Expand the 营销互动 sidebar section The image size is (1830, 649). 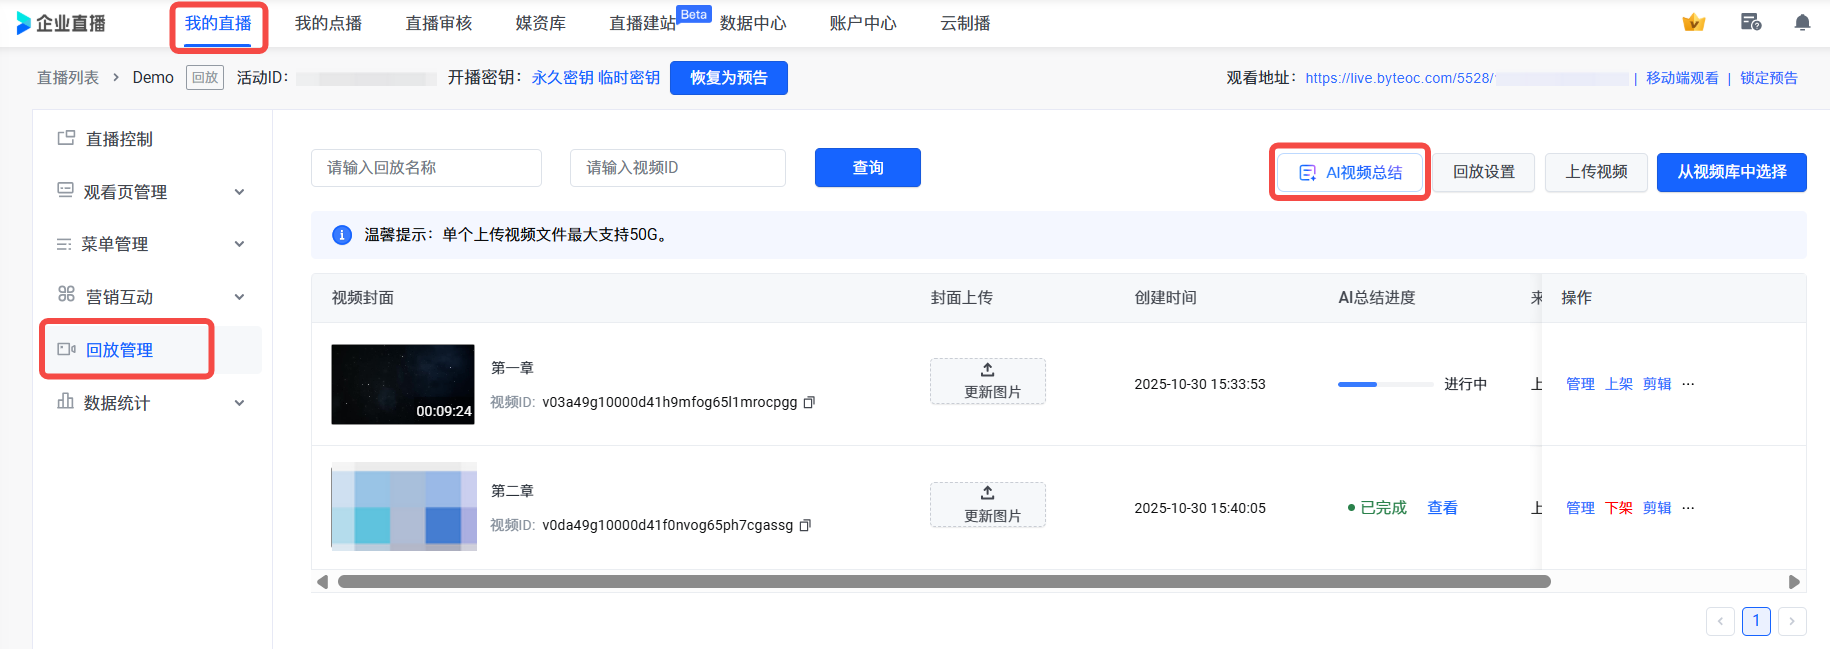(239, 297)
